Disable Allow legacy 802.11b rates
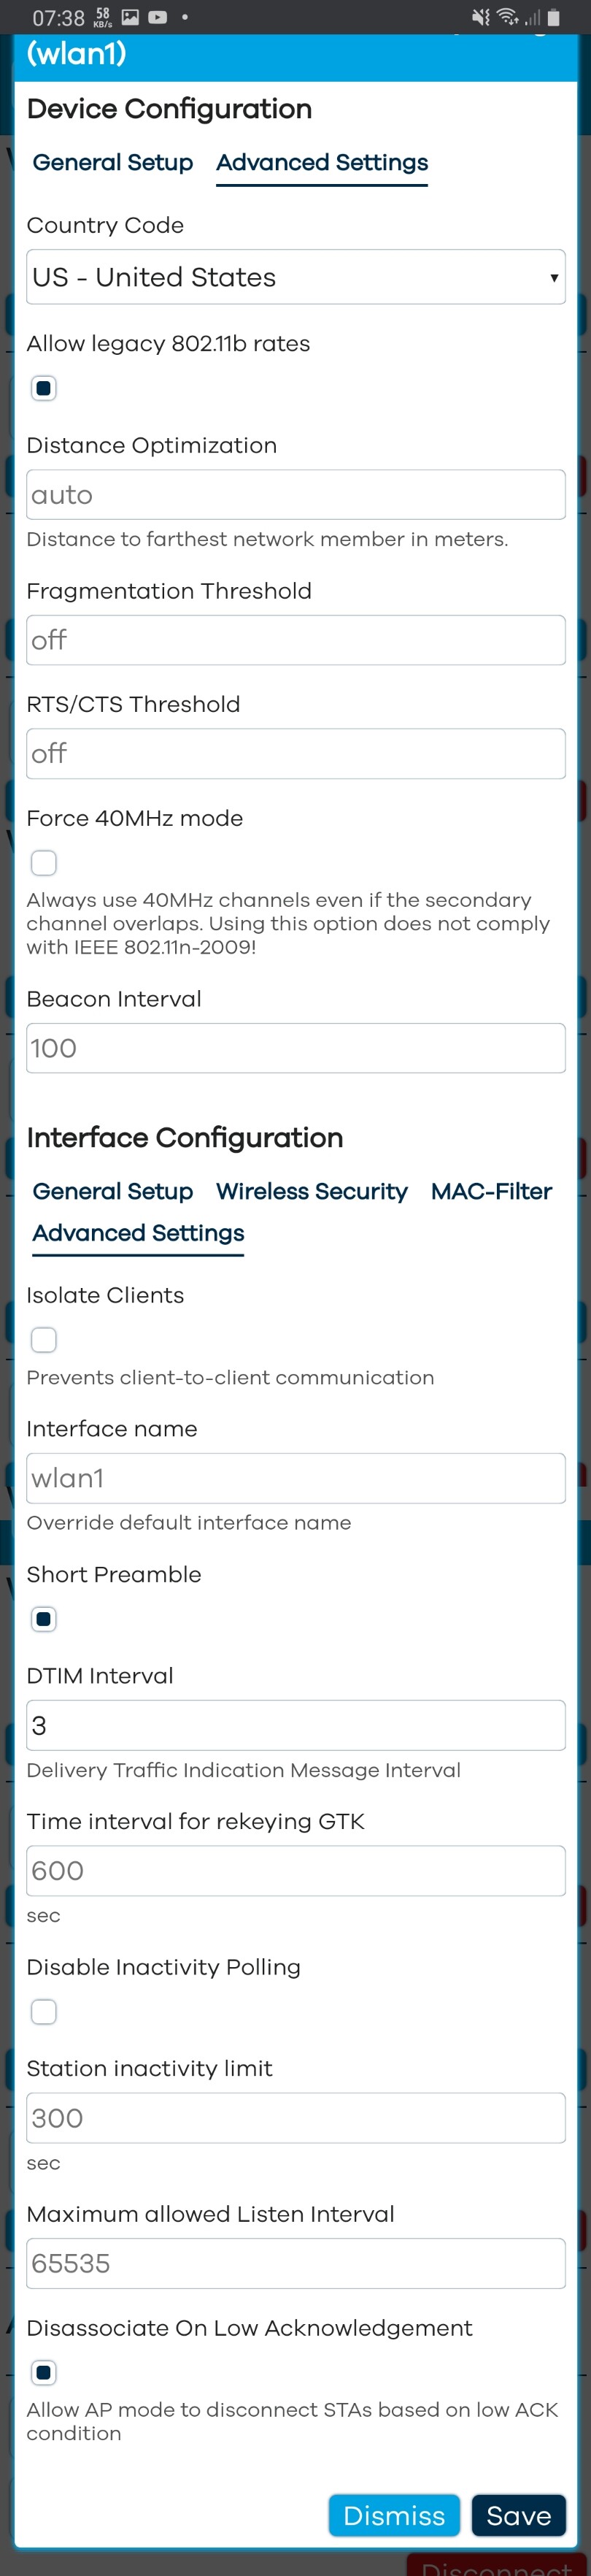Viewport: 591px width, 2576px height. click(x=43, y=388)
